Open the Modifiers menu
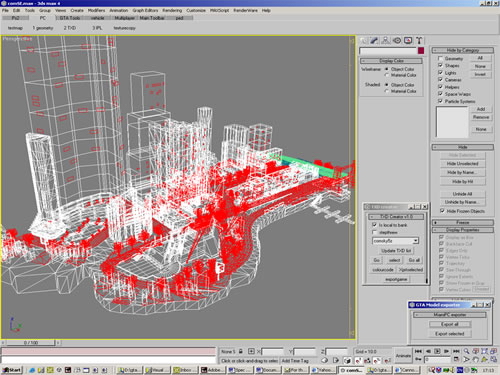The height and width of the screenshot is (375, 500). 96,10
